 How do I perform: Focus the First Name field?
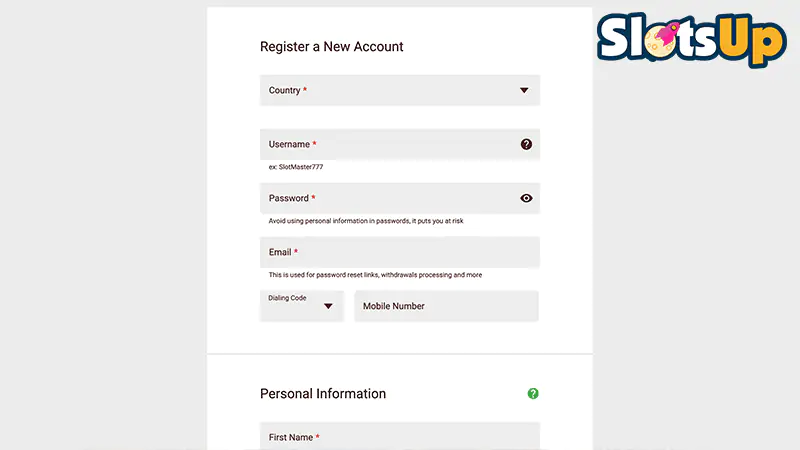pos(399,436)
